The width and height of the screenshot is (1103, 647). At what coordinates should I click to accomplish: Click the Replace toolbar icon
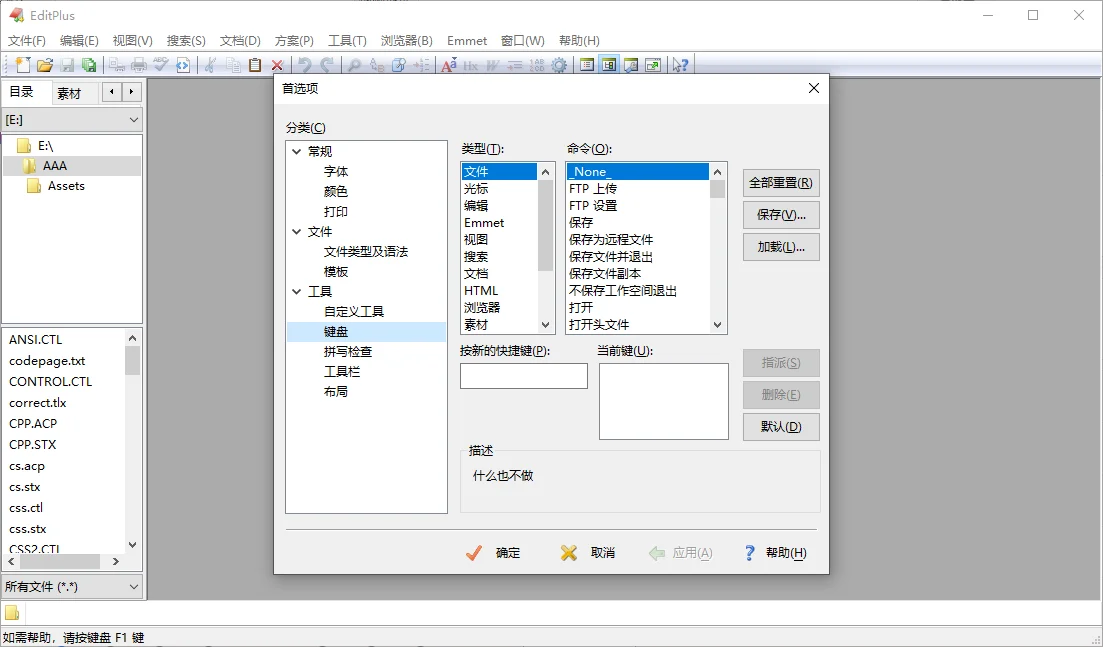[377, 65]
